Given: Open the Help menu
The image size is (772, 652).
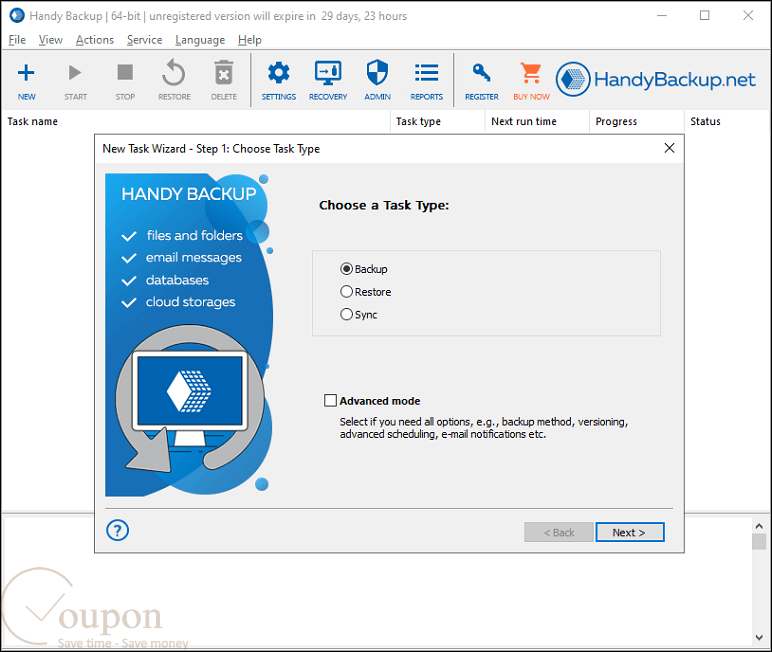Looking at the screenshot, I should coord(250,40).
